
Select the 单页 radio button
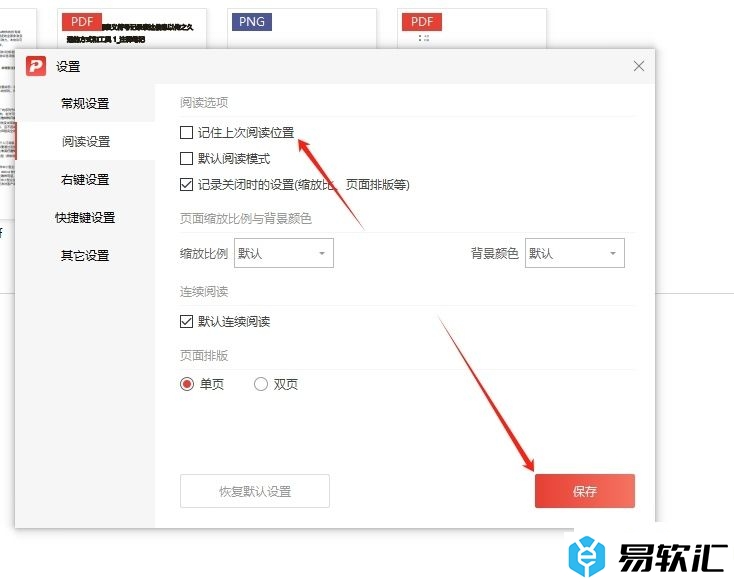coord(187,384)
